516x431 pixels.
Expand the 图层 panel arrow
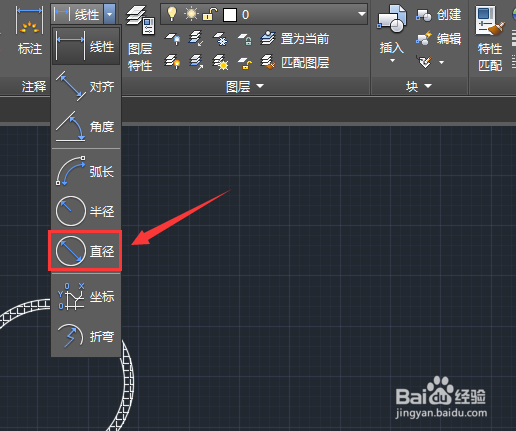coord(260,86)
